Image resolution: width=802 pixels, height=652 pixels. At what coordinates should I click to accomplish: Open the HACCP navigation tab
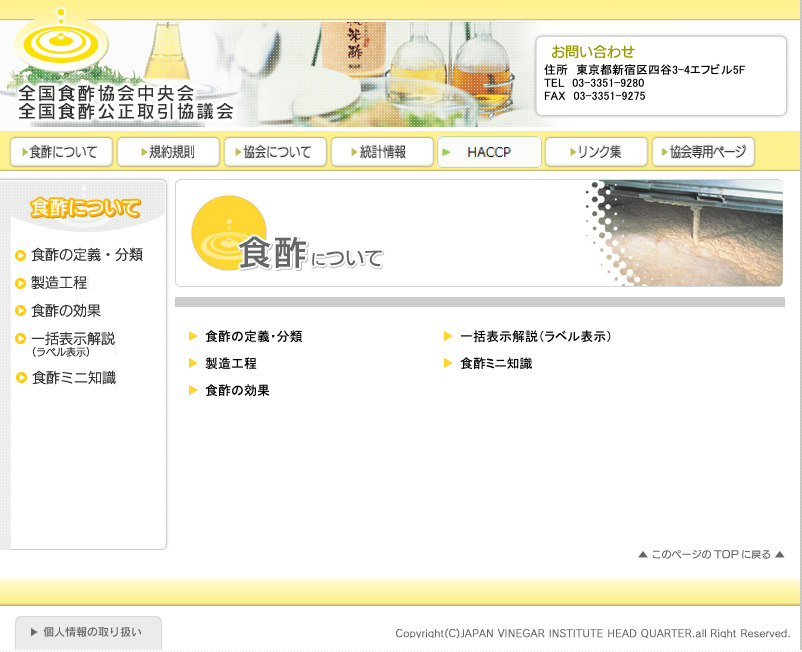(x=489, y=152)
